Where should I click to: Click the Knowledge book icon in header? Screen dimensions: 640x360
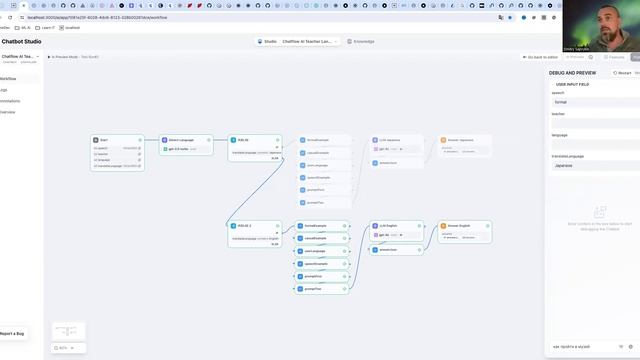pos(349,42)
